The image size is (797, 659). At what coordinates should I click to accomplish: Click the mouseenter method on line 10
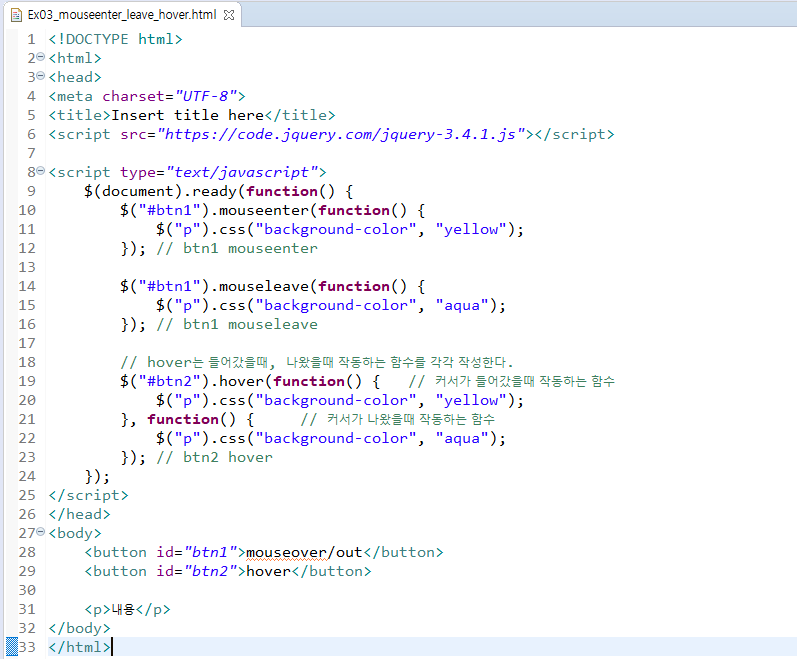(x=264, y=210)
